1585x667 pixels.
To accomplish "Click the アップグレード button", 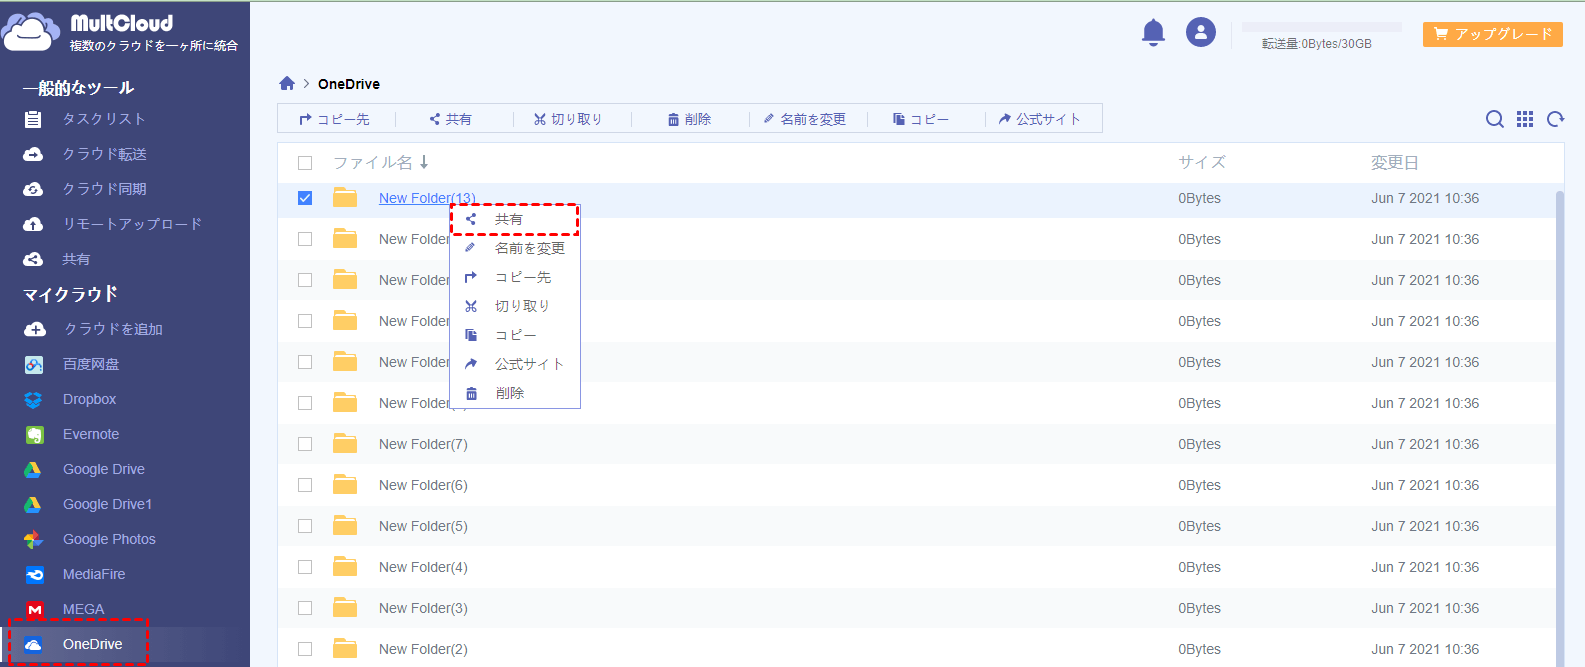I will click(1493, 34).
